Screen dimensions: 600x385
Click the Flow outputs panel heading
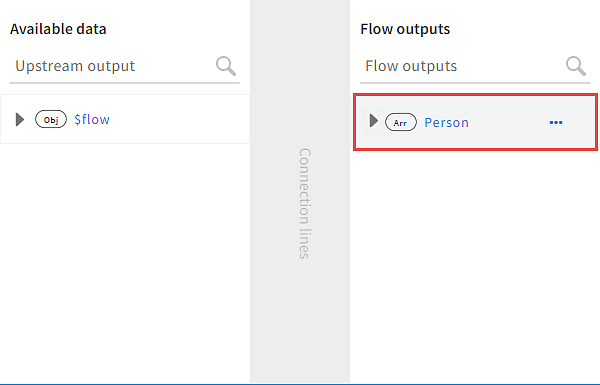pyautogui.click(x=405, y=29)
